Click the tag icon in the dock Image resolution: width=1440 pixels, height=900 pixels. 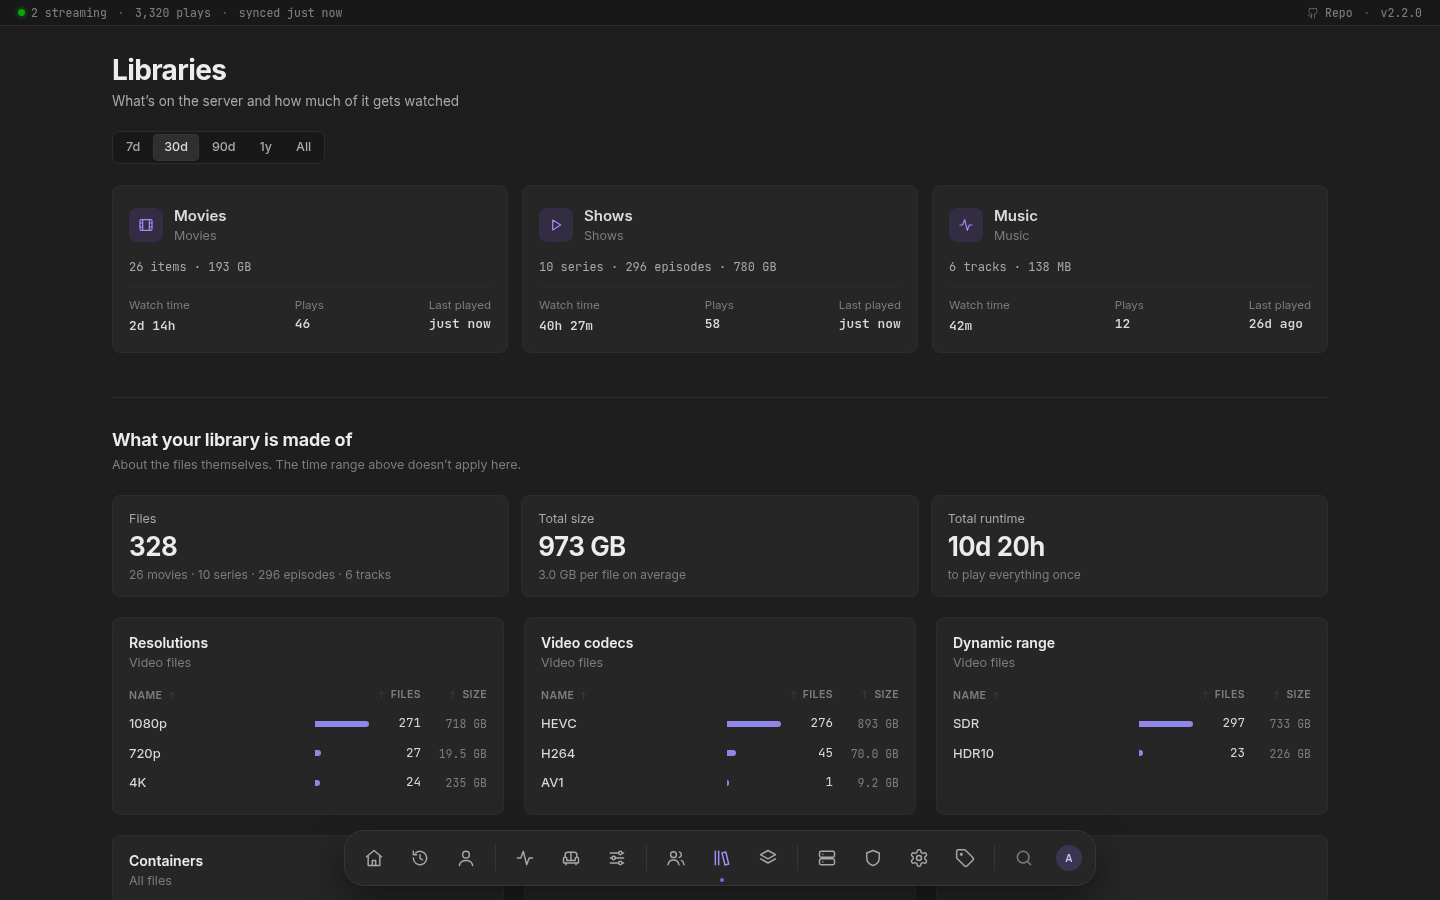(x=965, y=858)
